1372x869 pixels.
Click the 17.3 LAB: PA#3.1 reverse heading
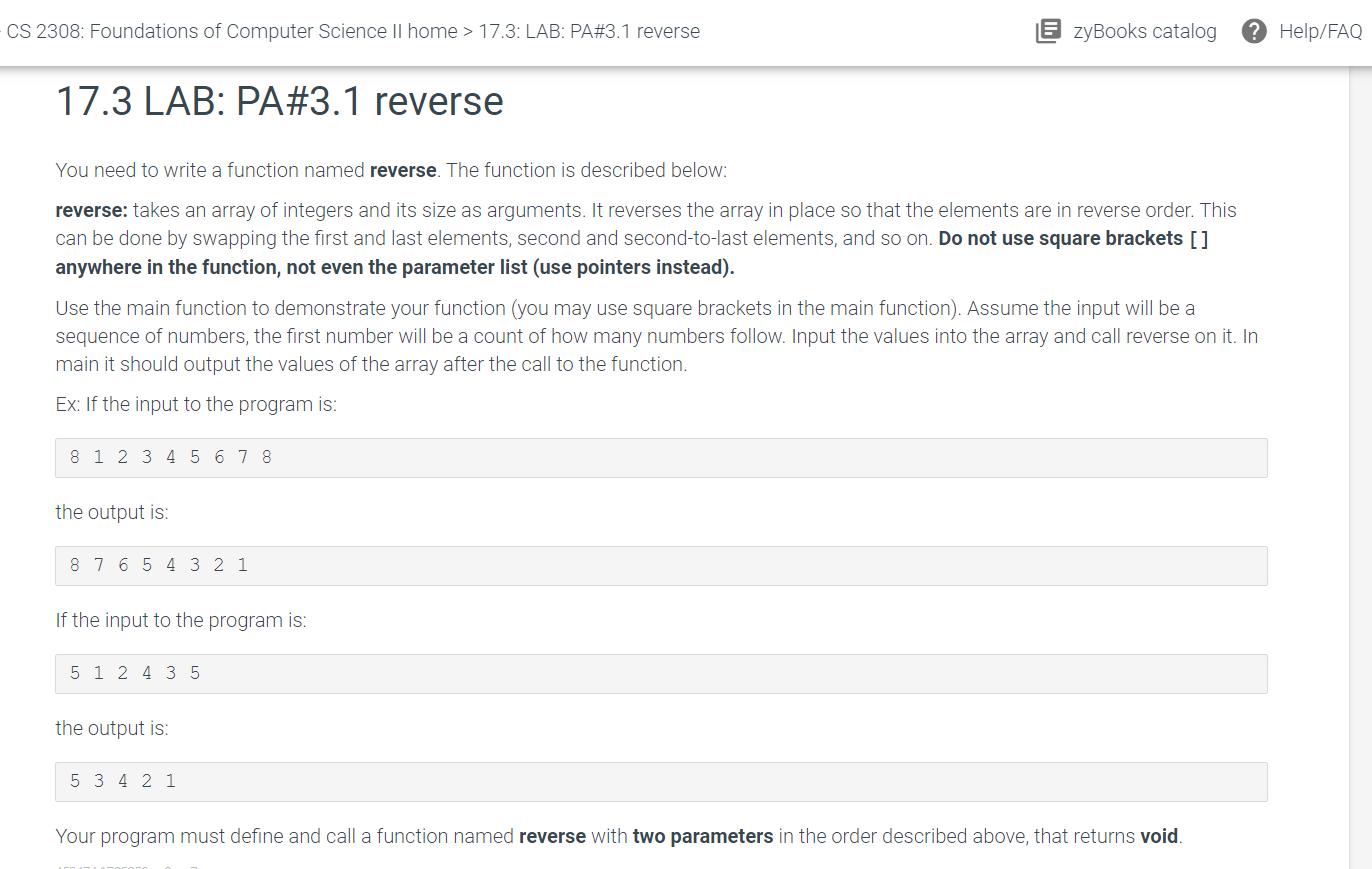tap(279, 100)
